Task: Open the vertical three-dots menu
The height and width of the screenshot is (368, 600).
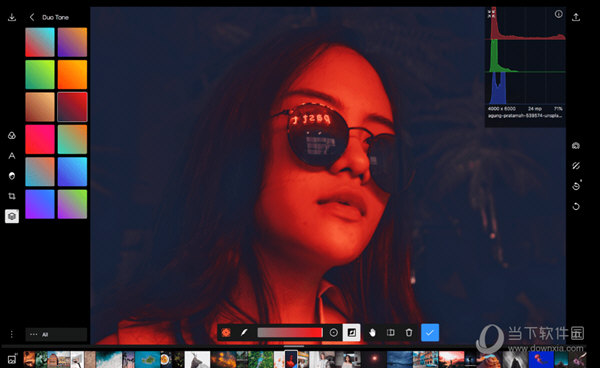Action: [12, 334]
